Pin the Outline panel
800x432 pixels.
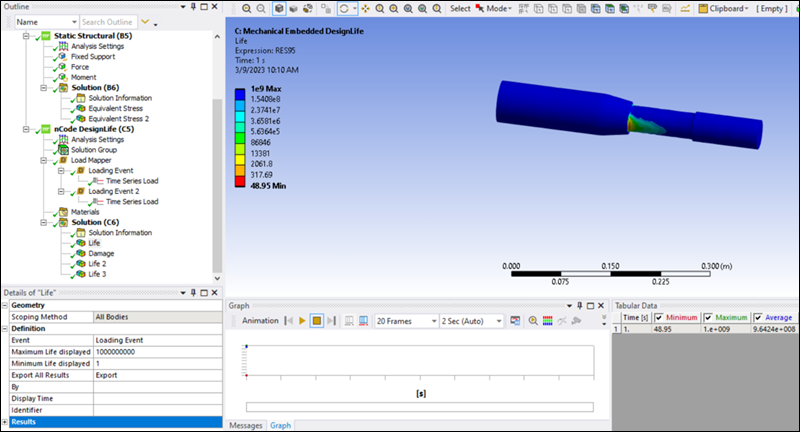191,7
